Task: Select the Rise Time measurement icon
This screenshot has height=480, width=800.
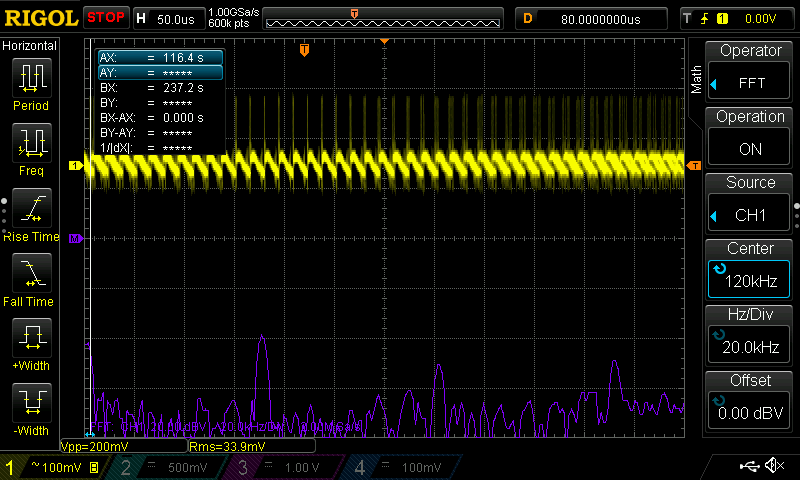Action: point(31,208)
